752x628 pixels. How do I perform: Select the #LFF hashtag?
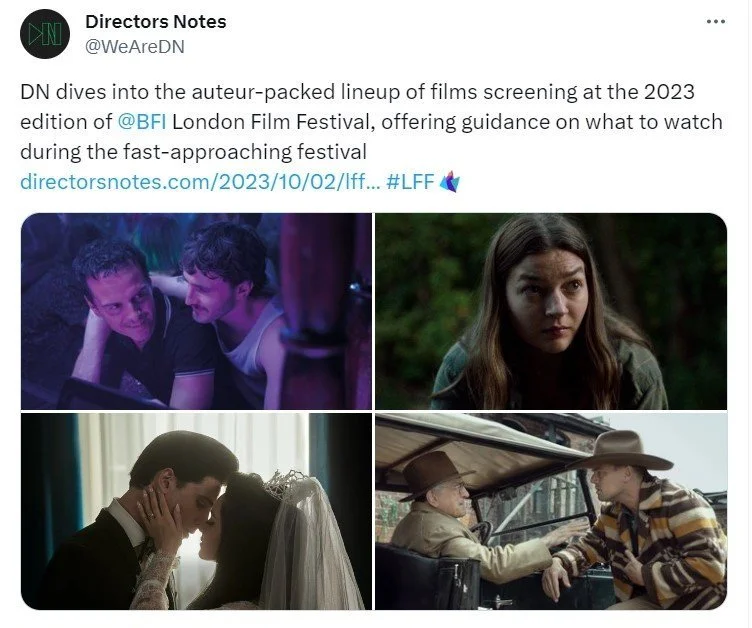pos(410,182)
